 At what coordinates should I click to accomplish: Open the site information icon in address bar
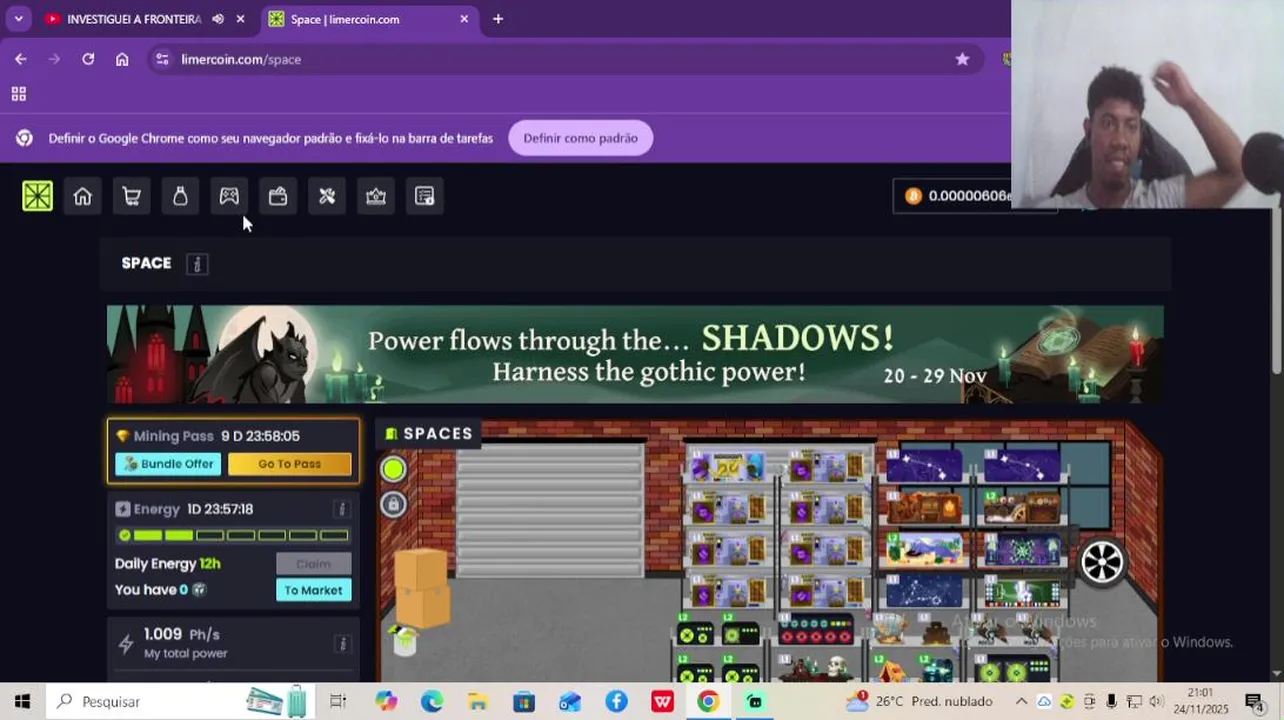point(163,59)
